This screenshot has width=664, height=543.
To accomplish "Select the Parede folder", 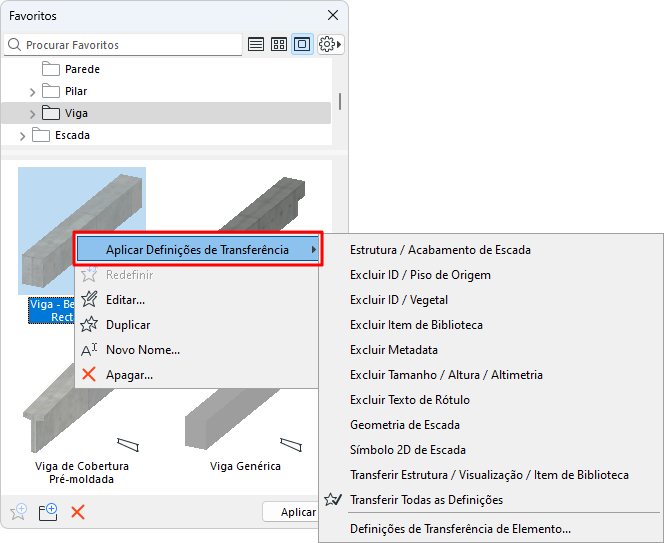I will click(x=82, y=69).
